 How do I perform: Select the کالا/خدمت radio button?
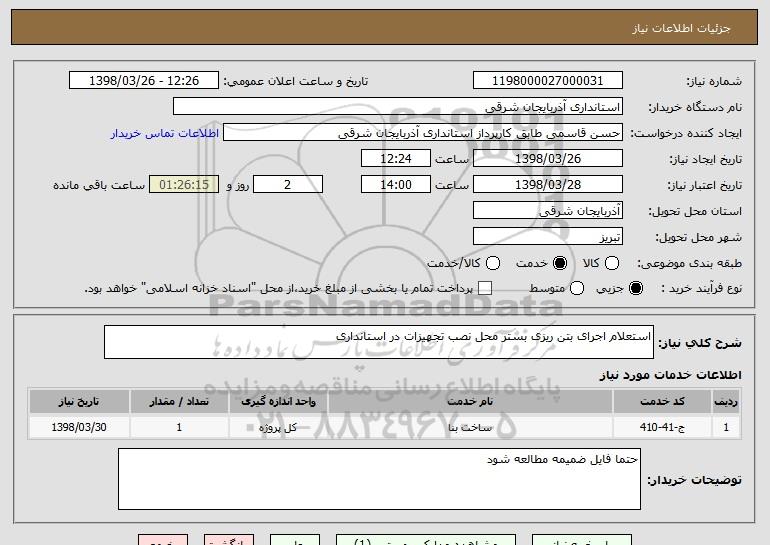[493, 263]
